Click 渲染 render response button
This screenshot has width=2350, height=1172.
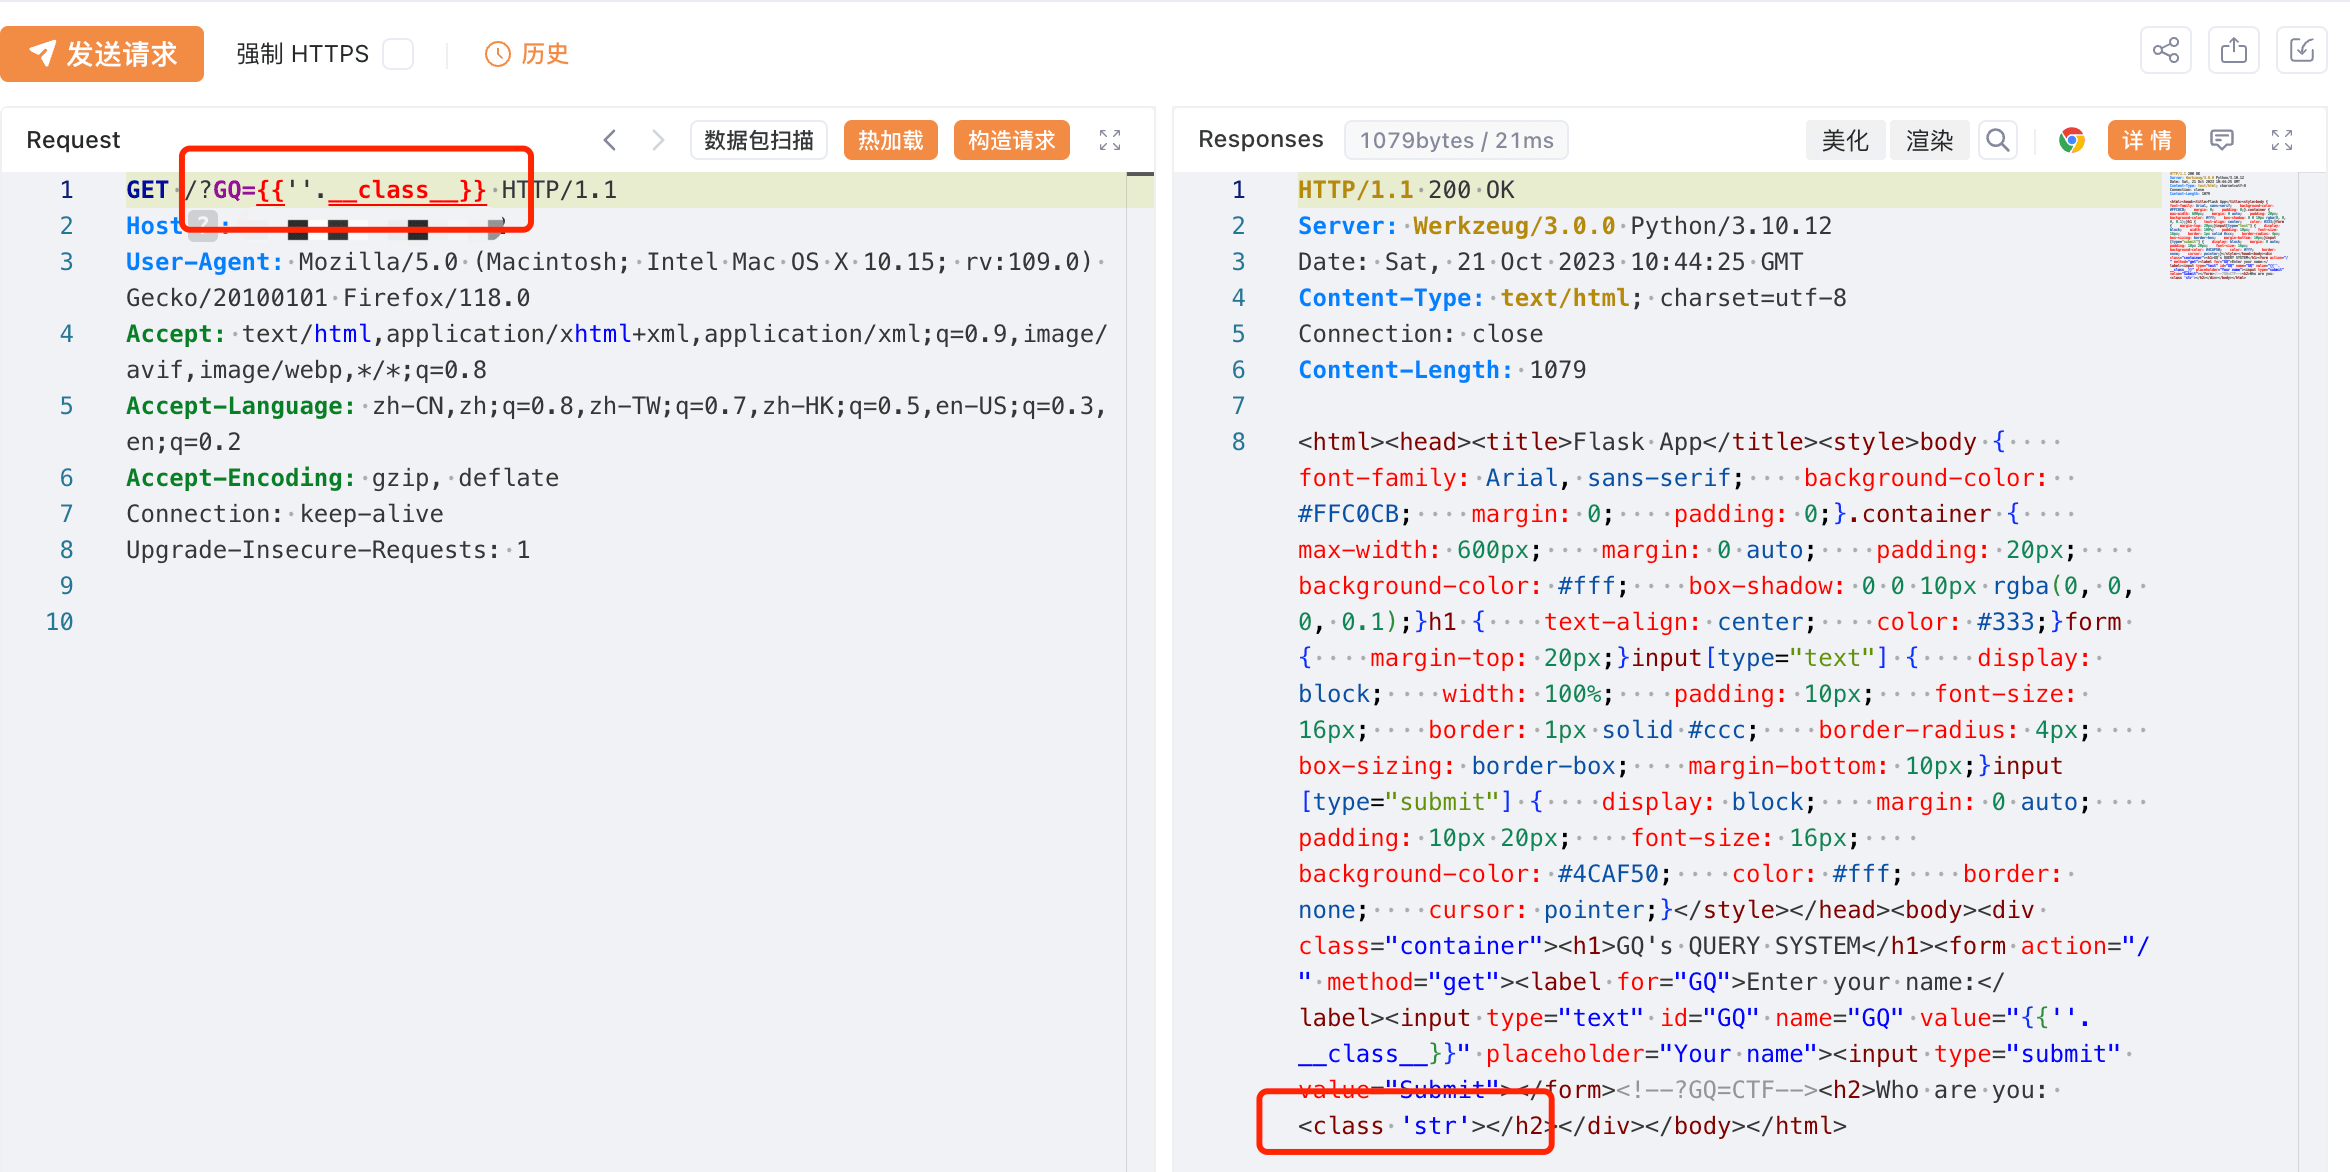click(1929, 140)
